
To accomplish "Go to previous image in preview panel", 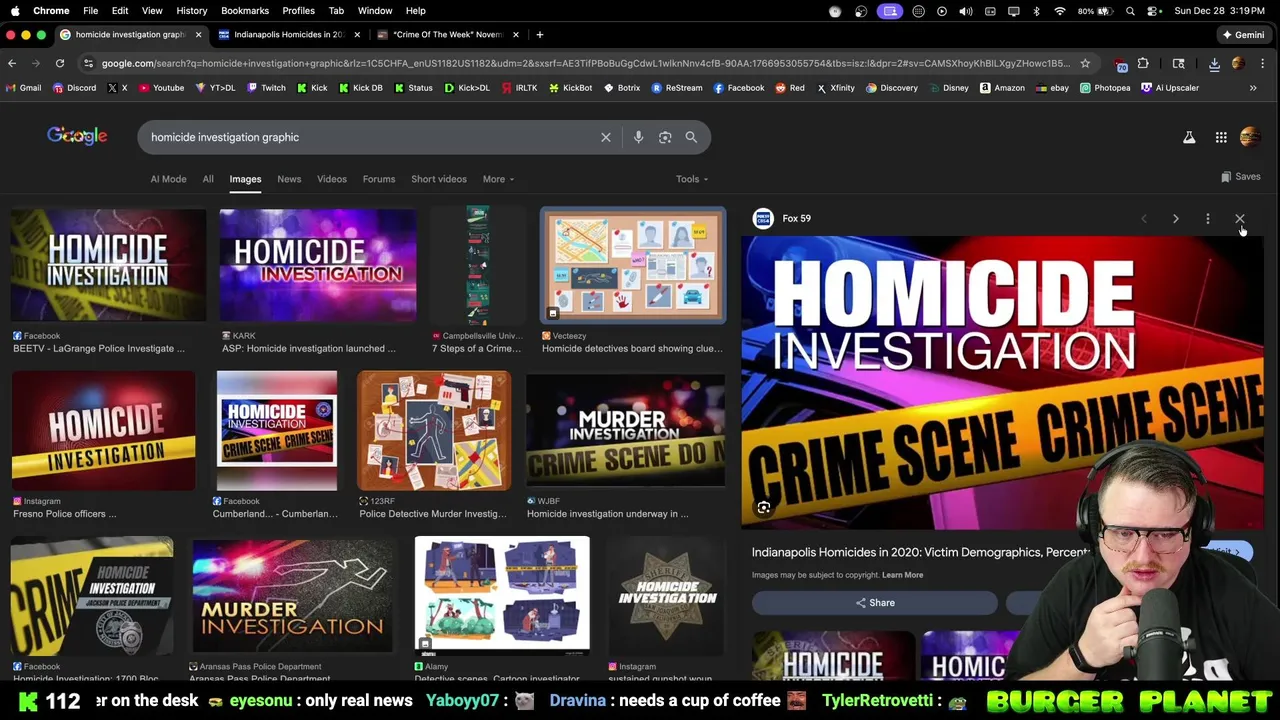I will click(1144, 218).
